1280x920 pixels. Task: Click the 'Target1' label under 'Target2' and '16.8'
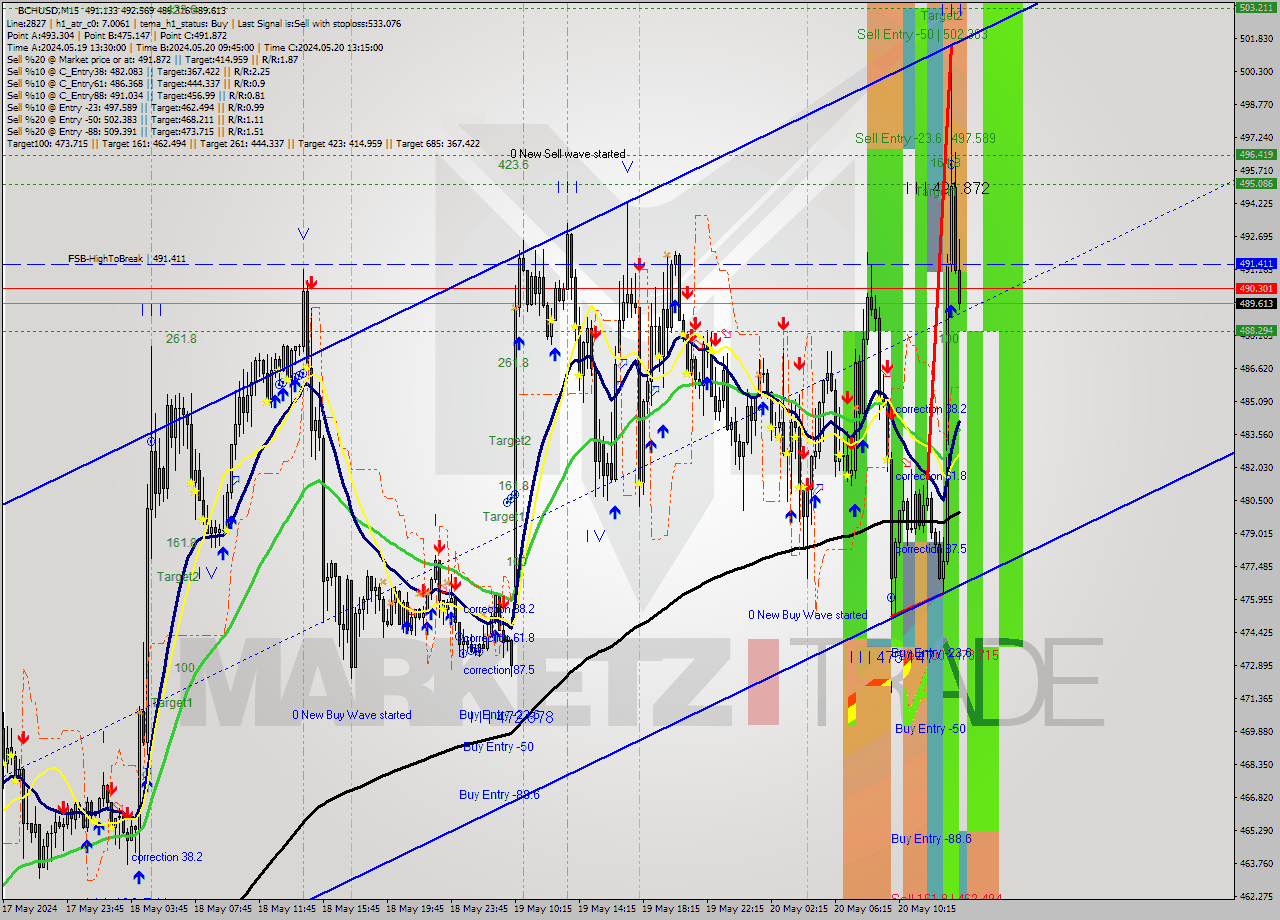[503, 517]
